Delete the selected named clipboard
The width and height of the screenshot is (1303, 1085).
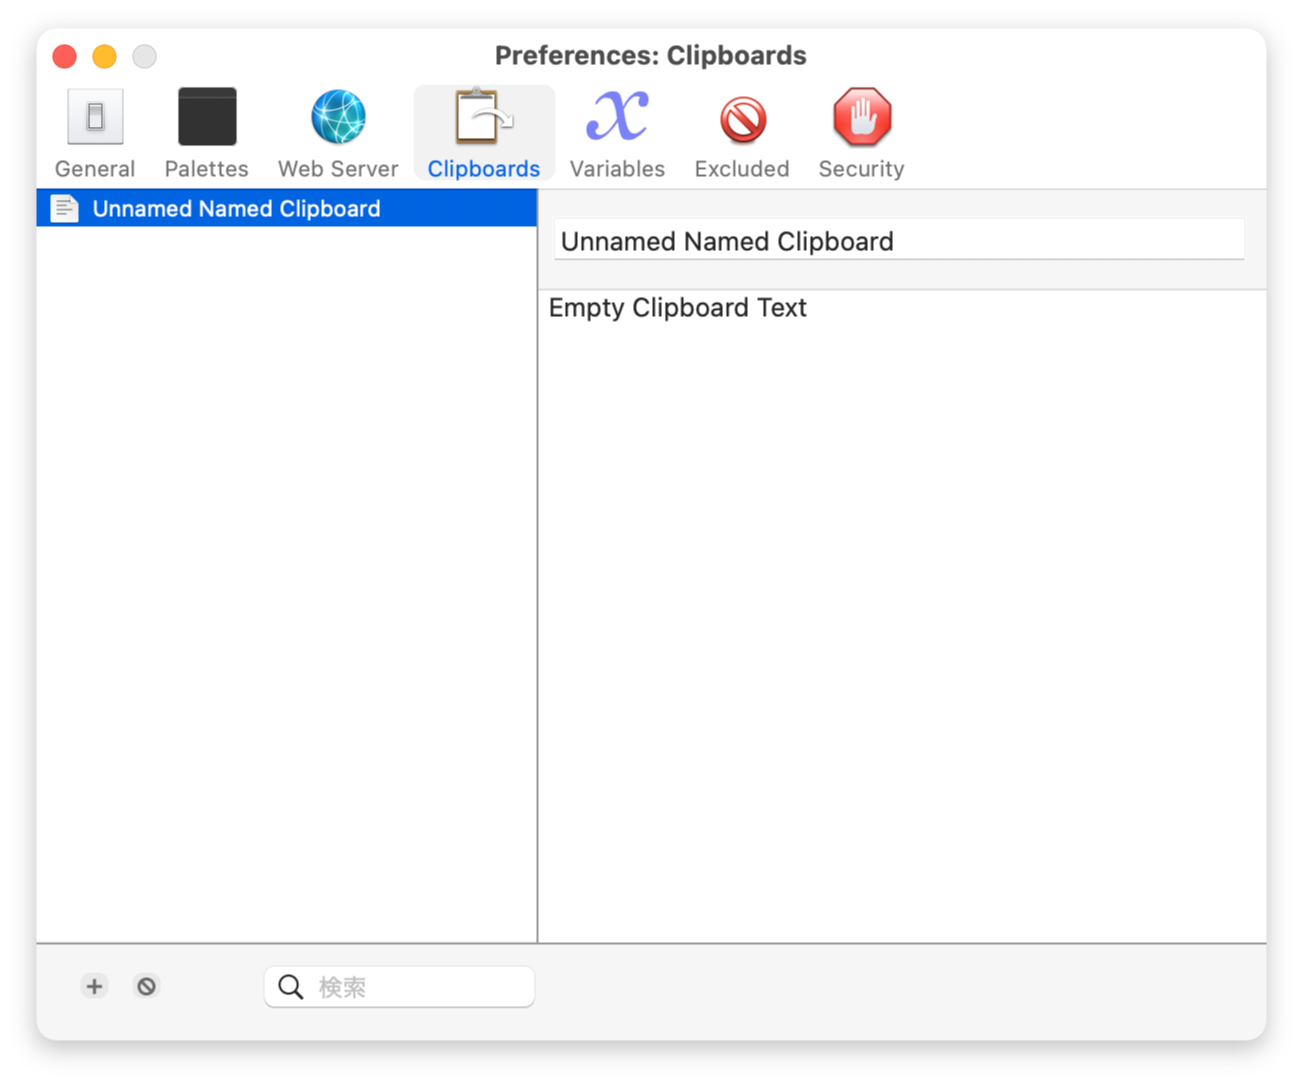click(147, 986)
